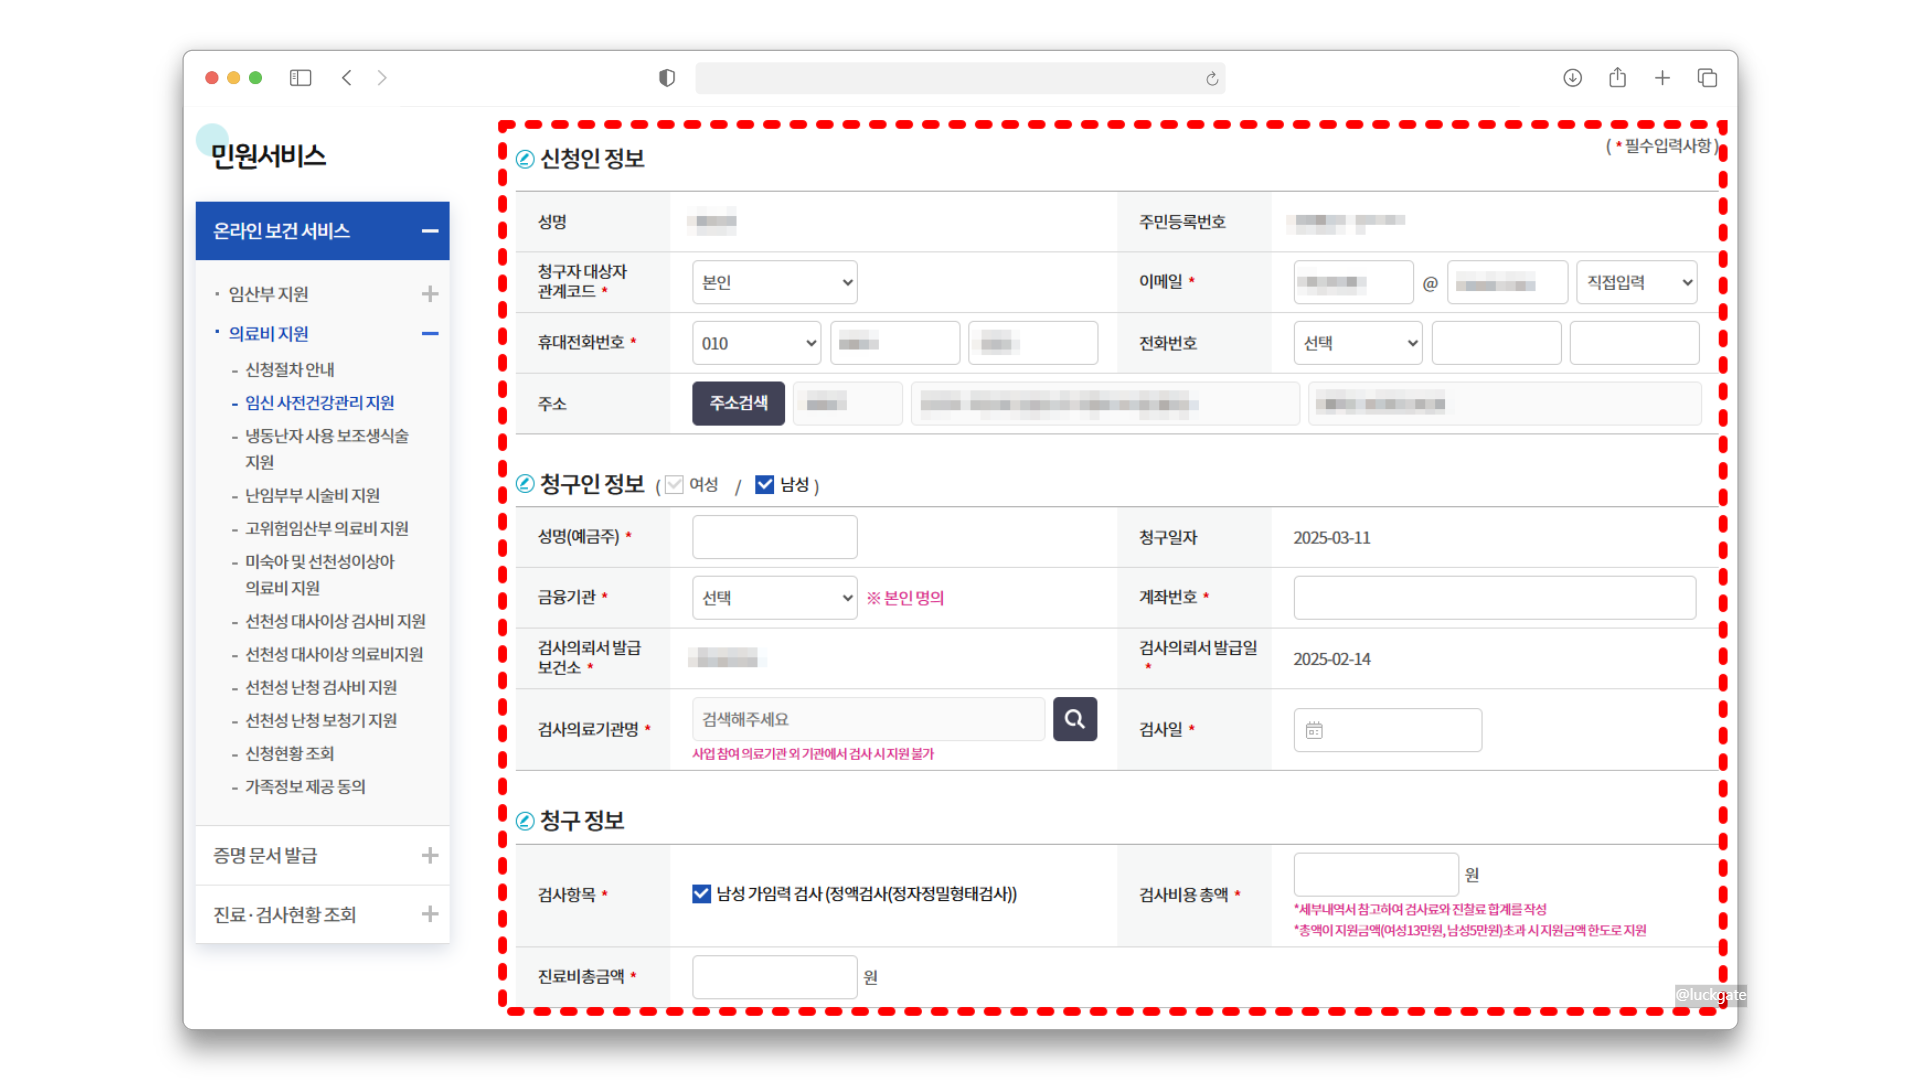Image resolution: width=1920 pixels, height=1080 pixels.
Task: Toggle 남성 가임력 검사 checkbox
Action: 701,894
